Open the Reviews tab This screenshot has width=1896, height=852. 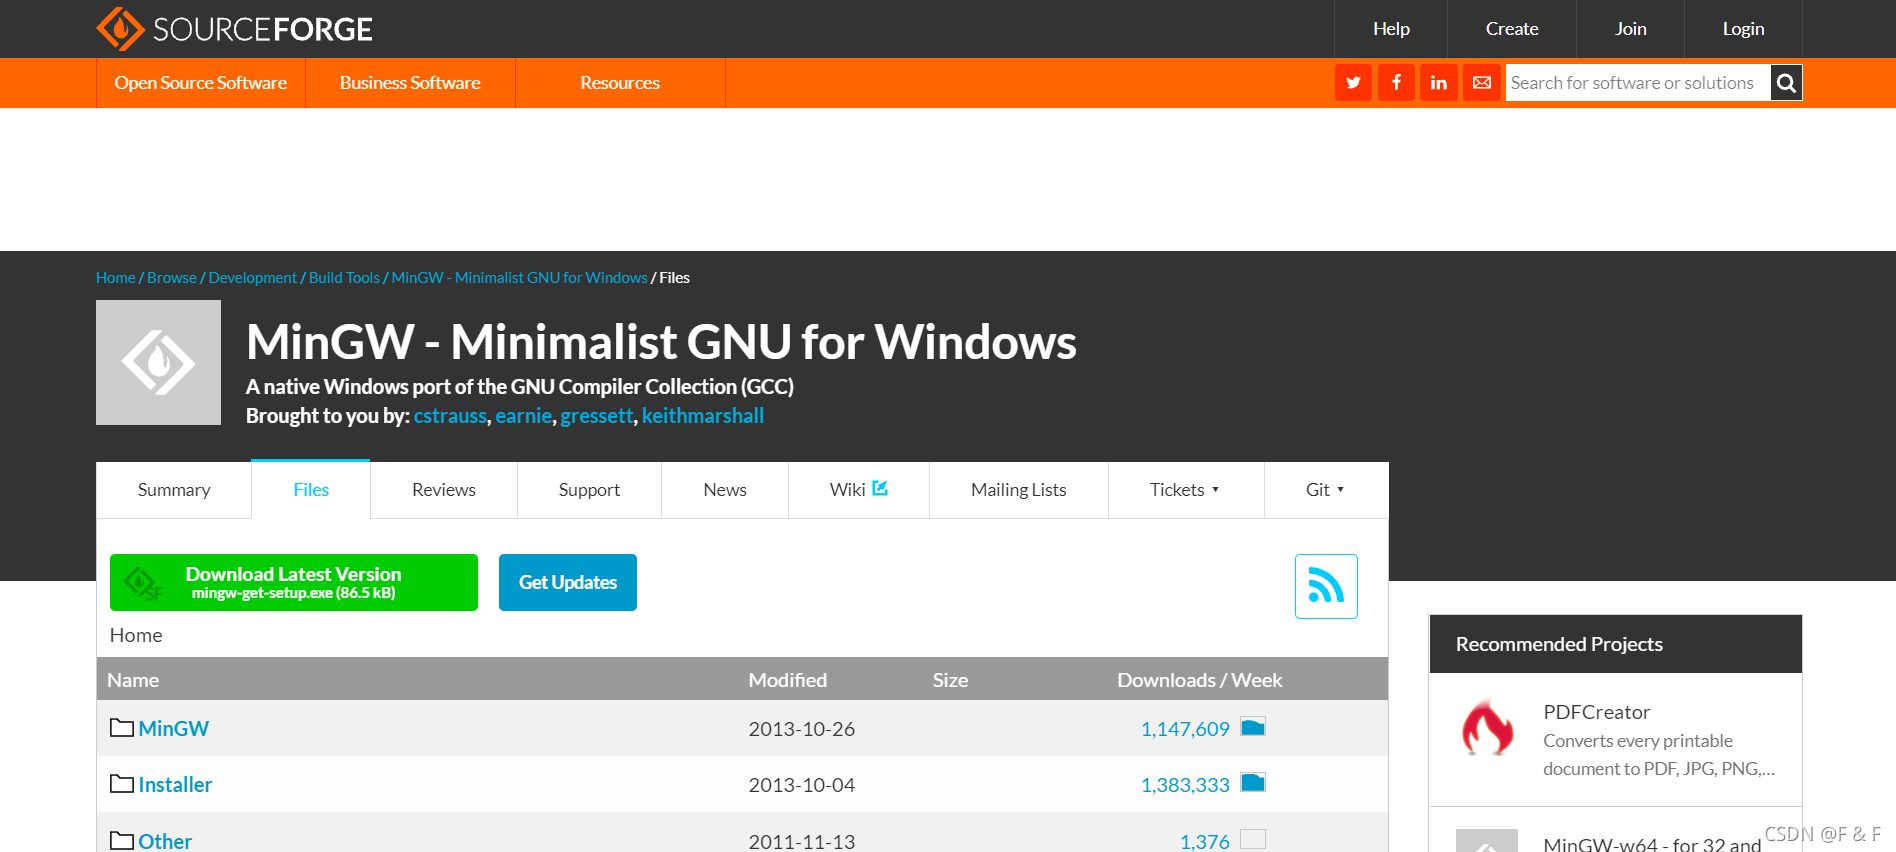pyautogui.click(x=444, y=490)
